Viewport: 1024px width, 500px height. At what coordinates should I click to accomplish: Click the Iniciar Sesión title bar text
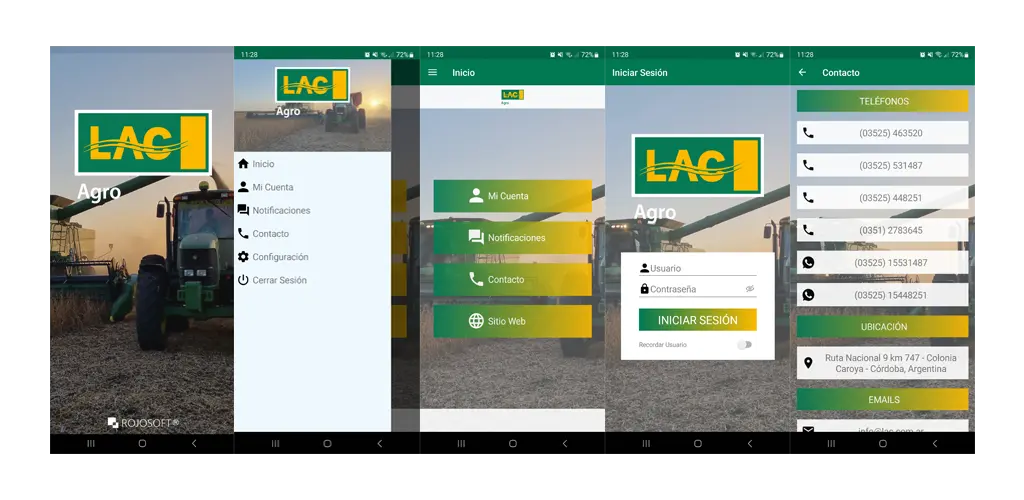[639, 72]
